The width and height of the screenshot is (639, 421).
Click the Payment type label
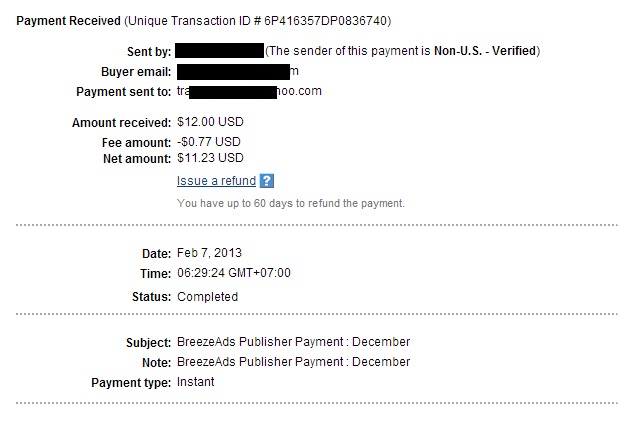coord(131,383)
